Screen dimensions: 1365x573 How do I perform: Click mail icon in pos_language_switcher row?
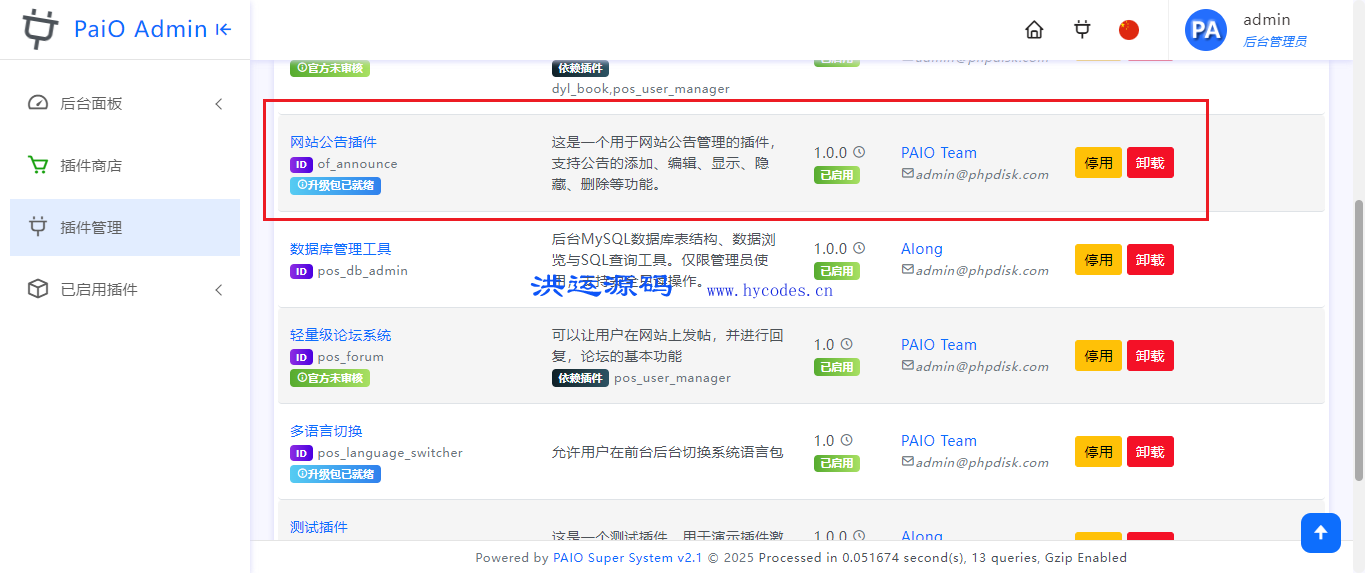908,462
